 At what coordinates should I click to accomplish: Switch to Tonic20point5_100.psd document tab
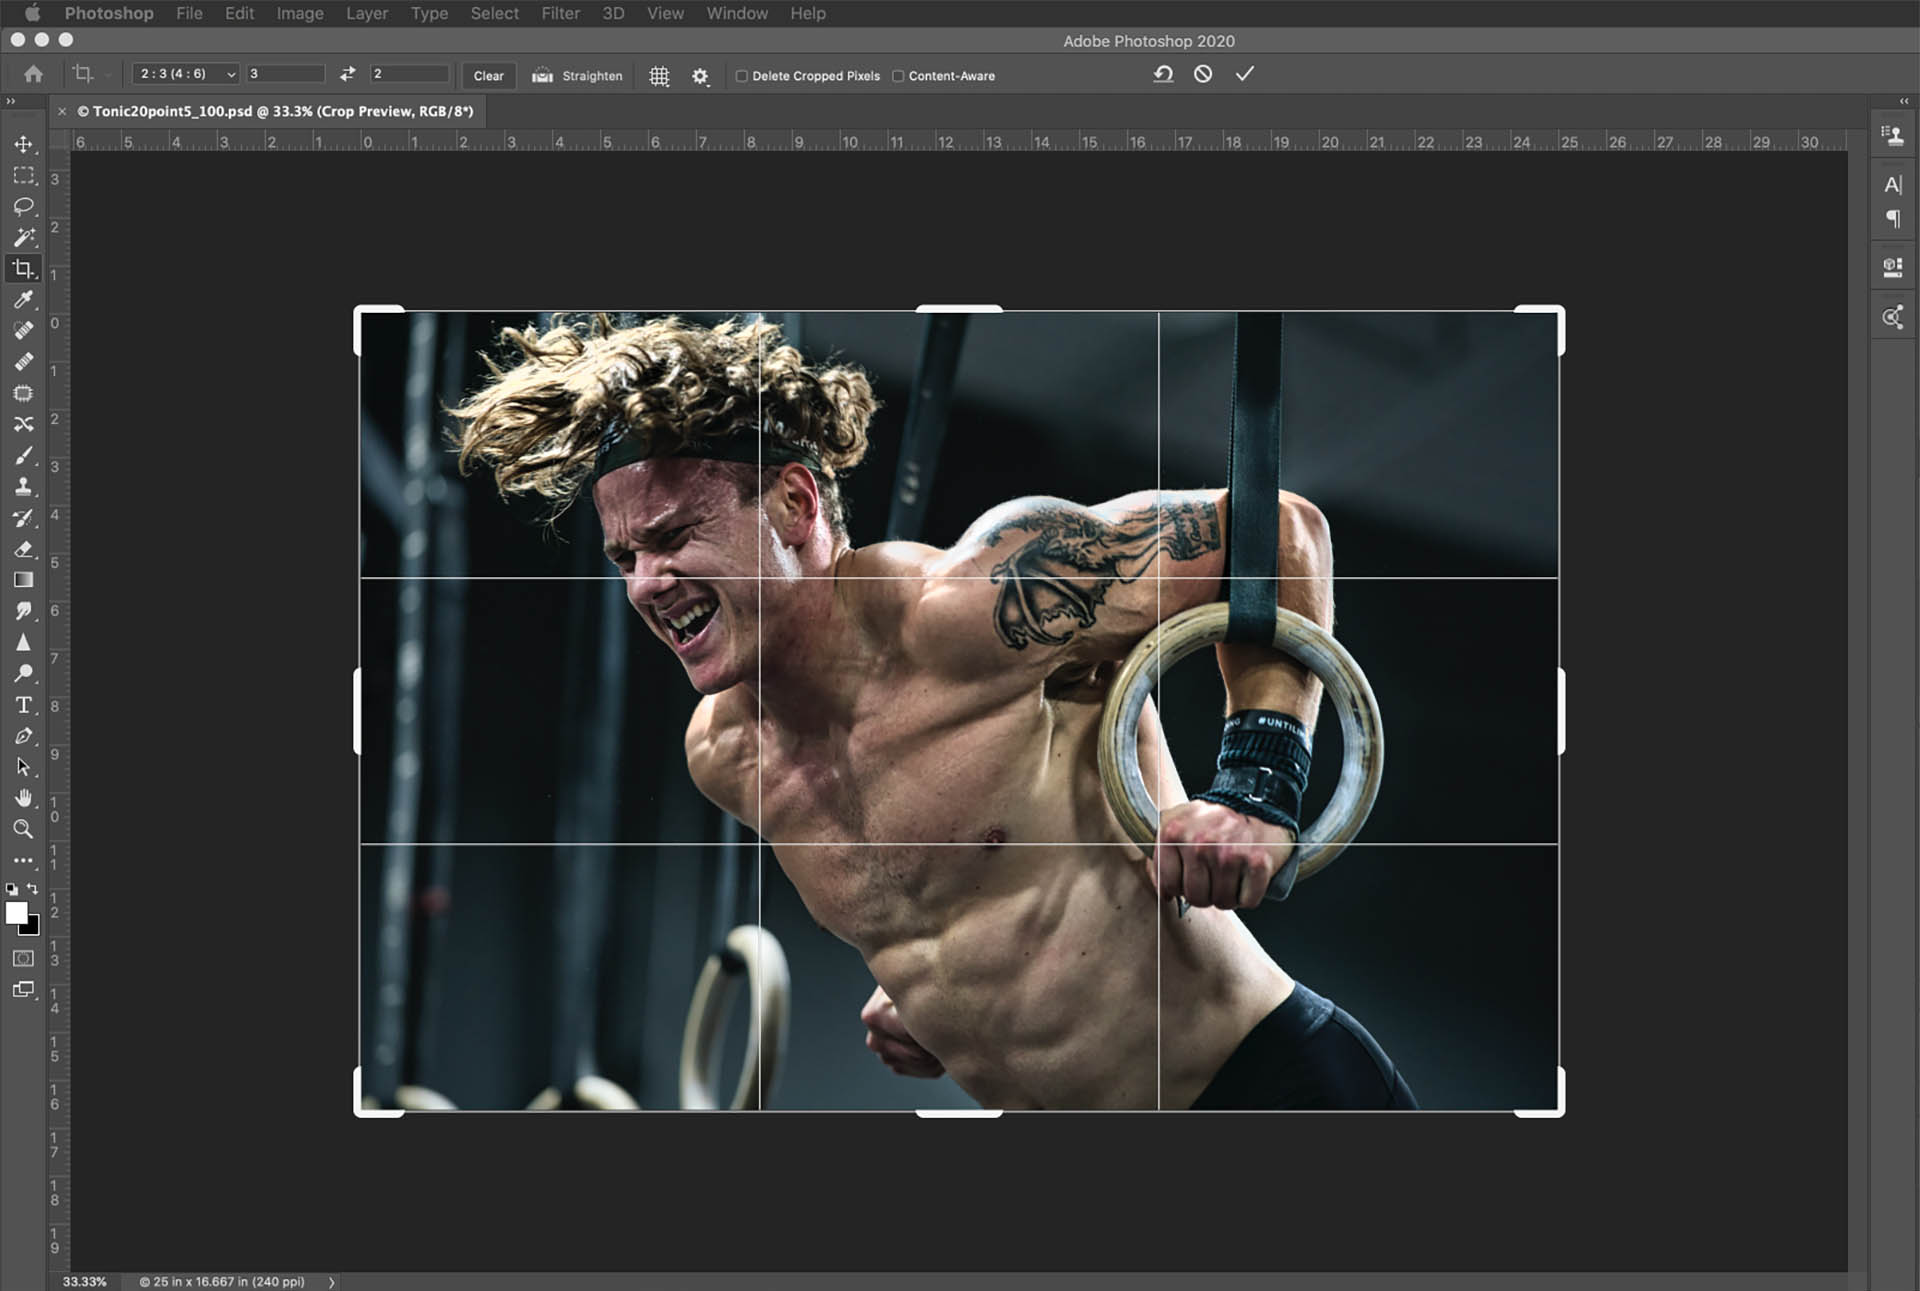click(x=274, y=111)
